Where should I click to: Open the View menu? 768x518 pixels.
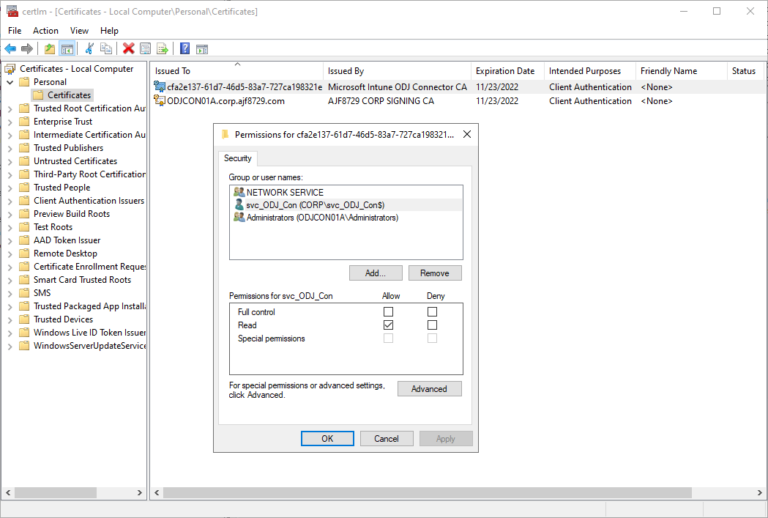click(x=79, y=30)
